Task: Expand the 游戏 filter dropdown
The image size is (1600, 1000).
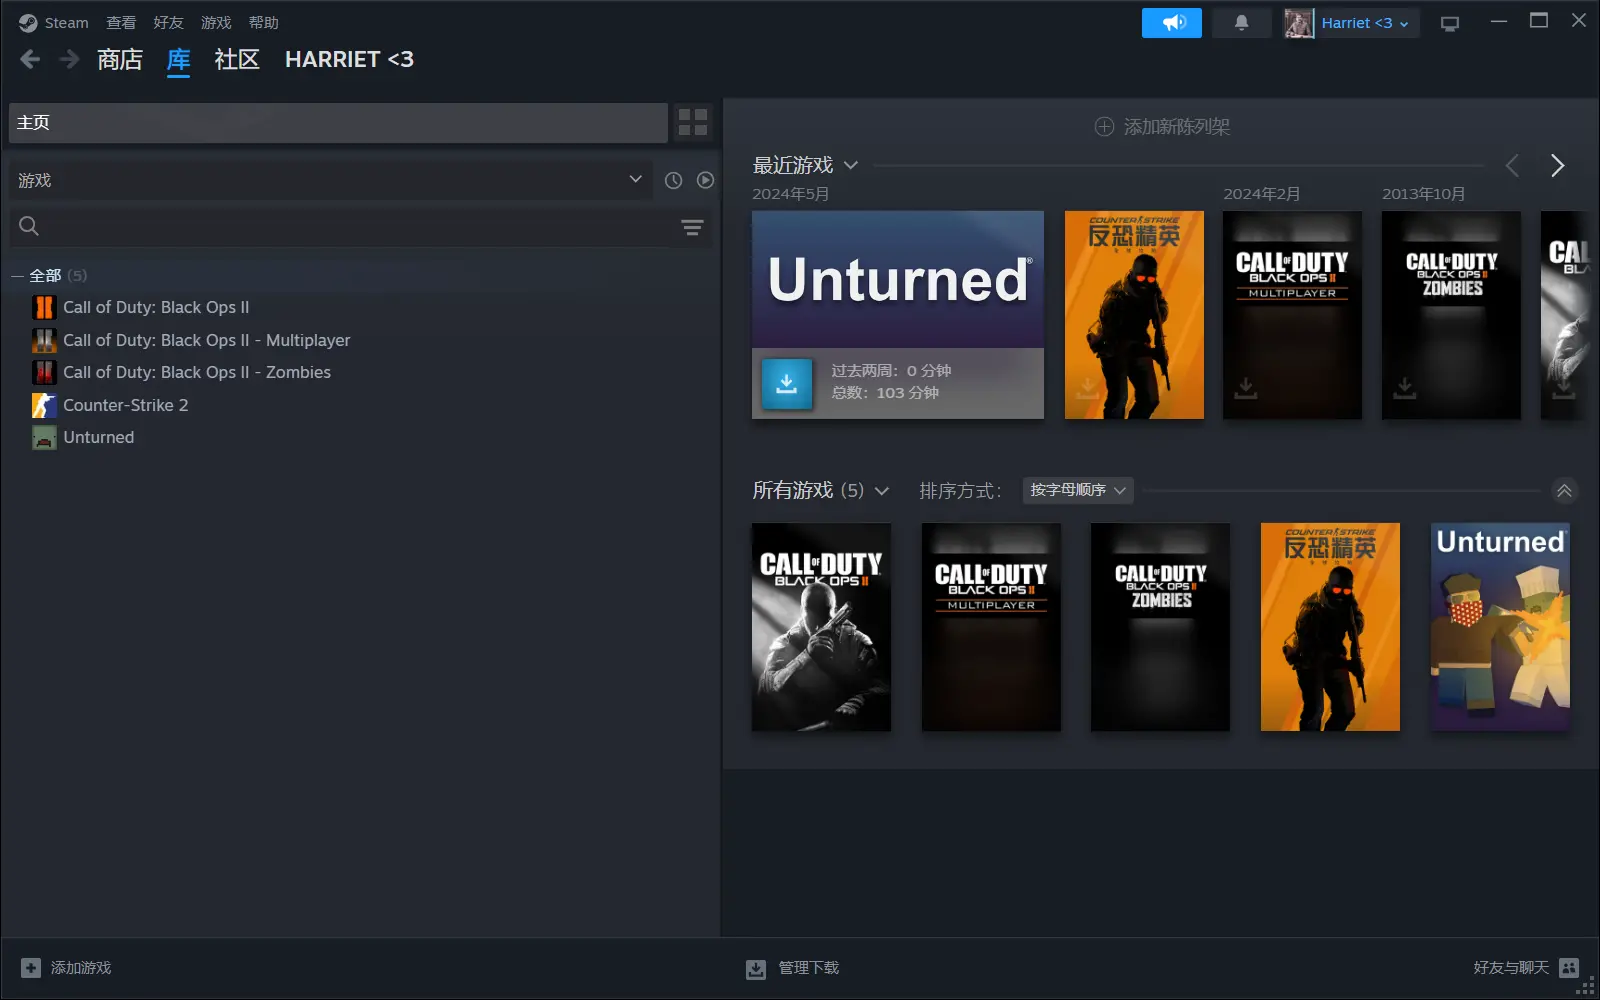Action: (331, 180)
